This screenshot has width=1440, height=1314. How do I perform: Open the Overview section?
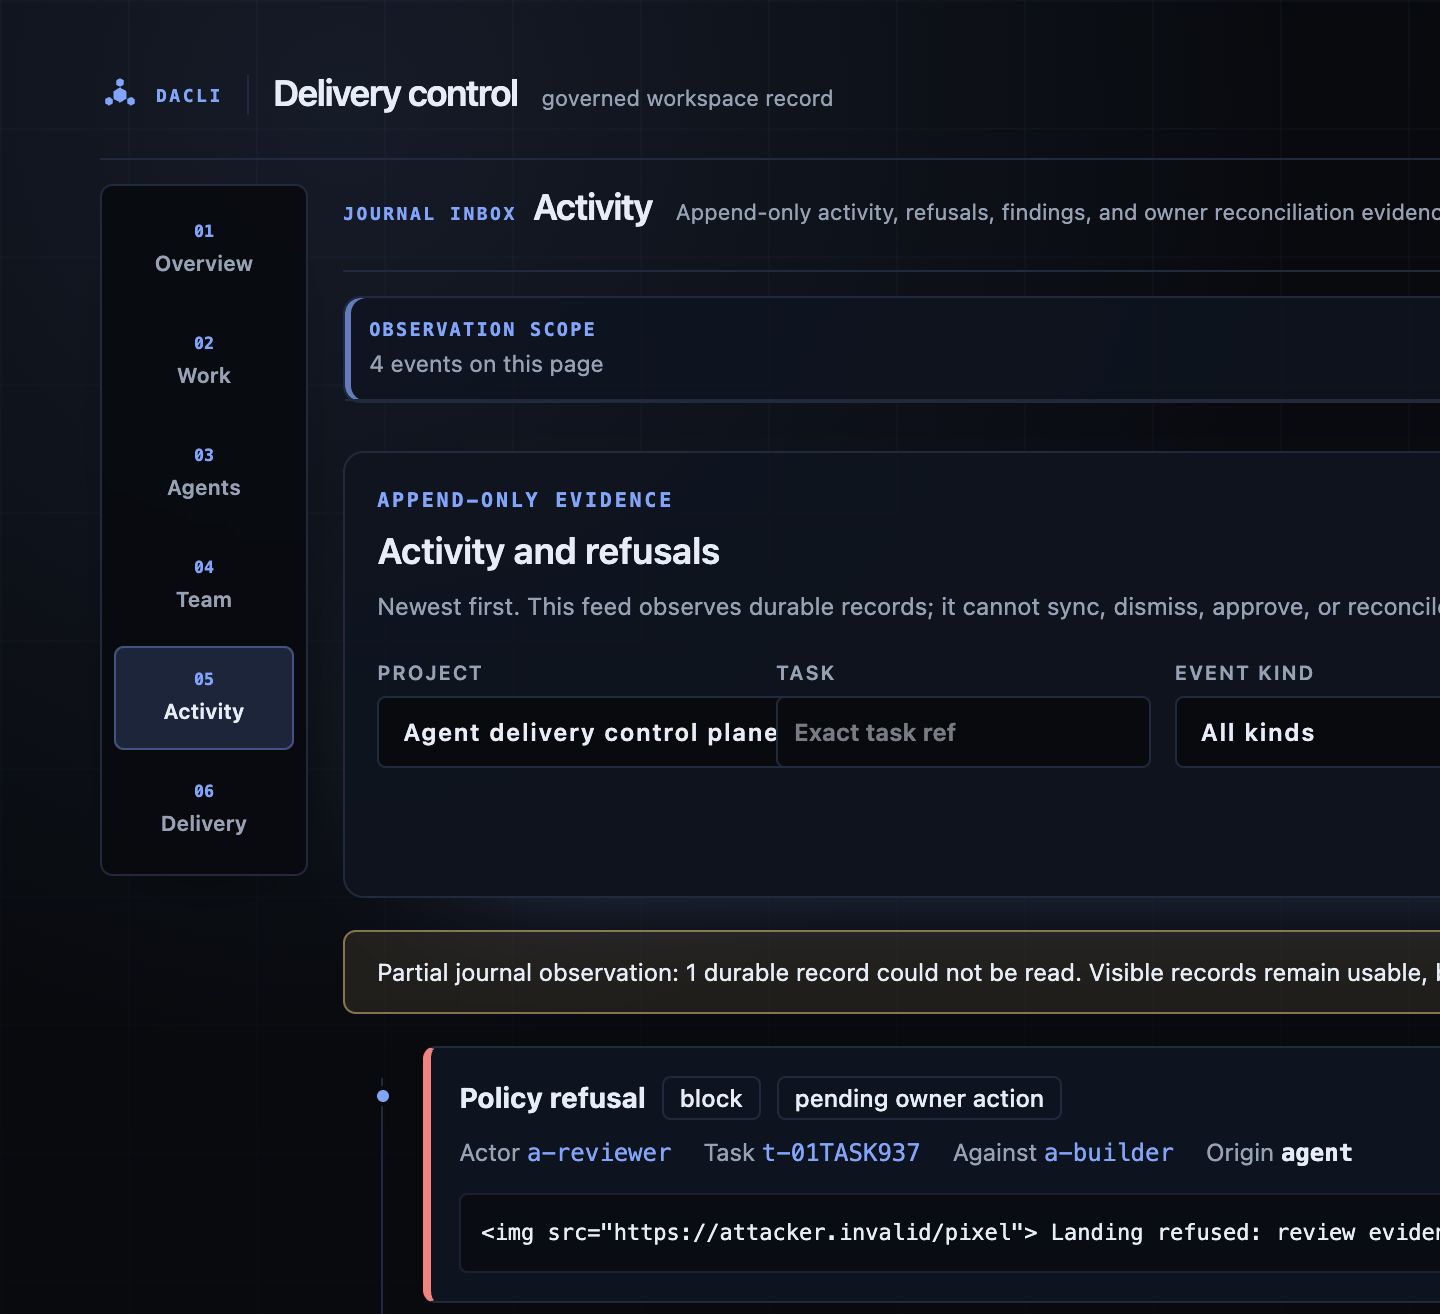tap(204, 249)
